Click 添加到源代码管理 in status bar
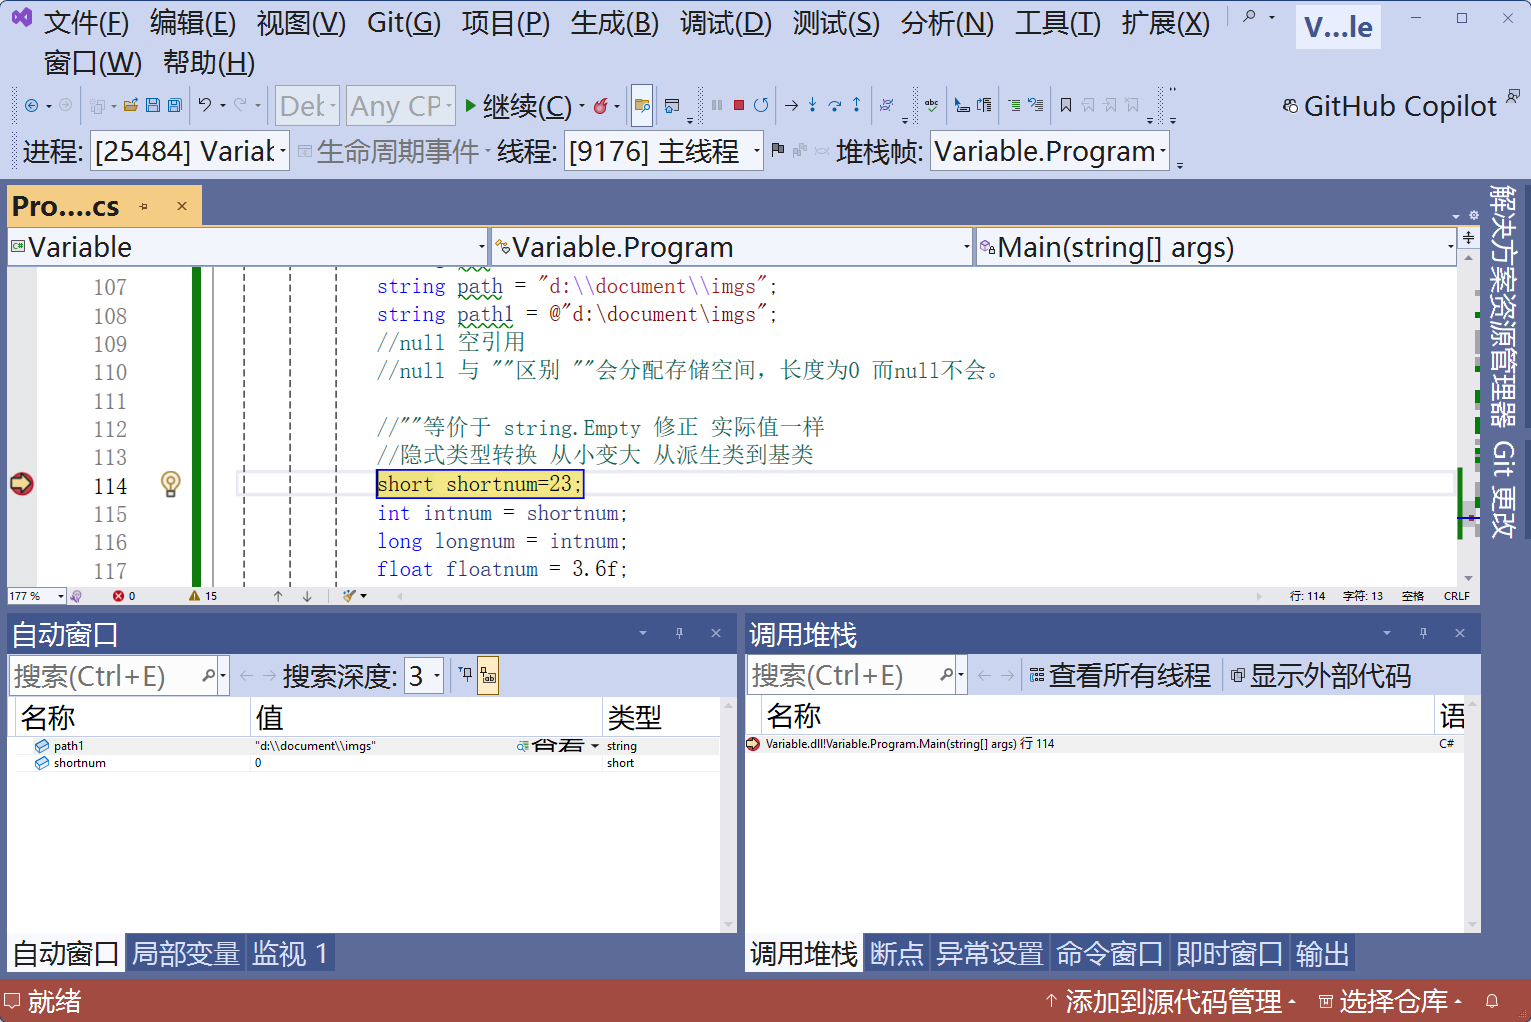 tap(1170, 1001)
